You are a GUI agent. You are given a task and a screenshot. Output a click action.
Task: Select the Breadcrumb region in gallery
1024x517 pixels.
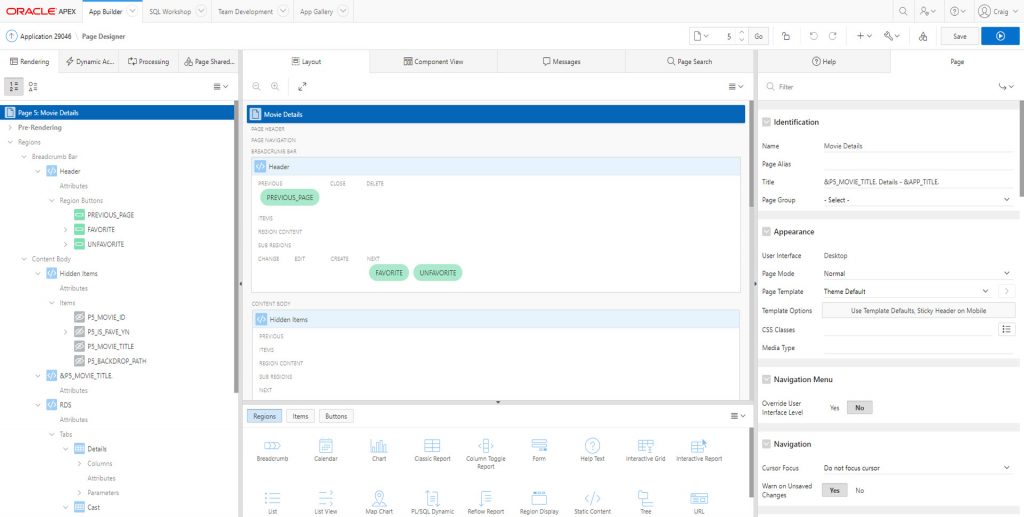[272, 450]
